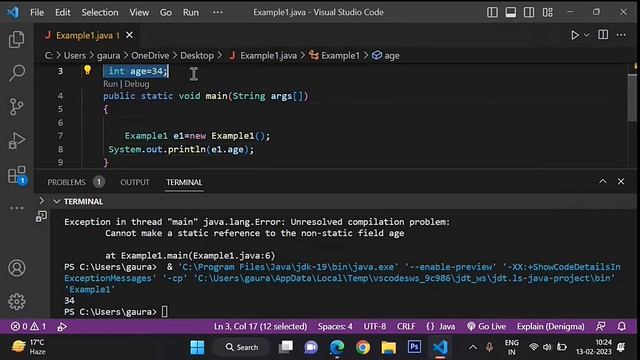Image resolution: width=640 pixels, height=360 pixels.
Task: Start Go Live server
Action: (487, 327)
